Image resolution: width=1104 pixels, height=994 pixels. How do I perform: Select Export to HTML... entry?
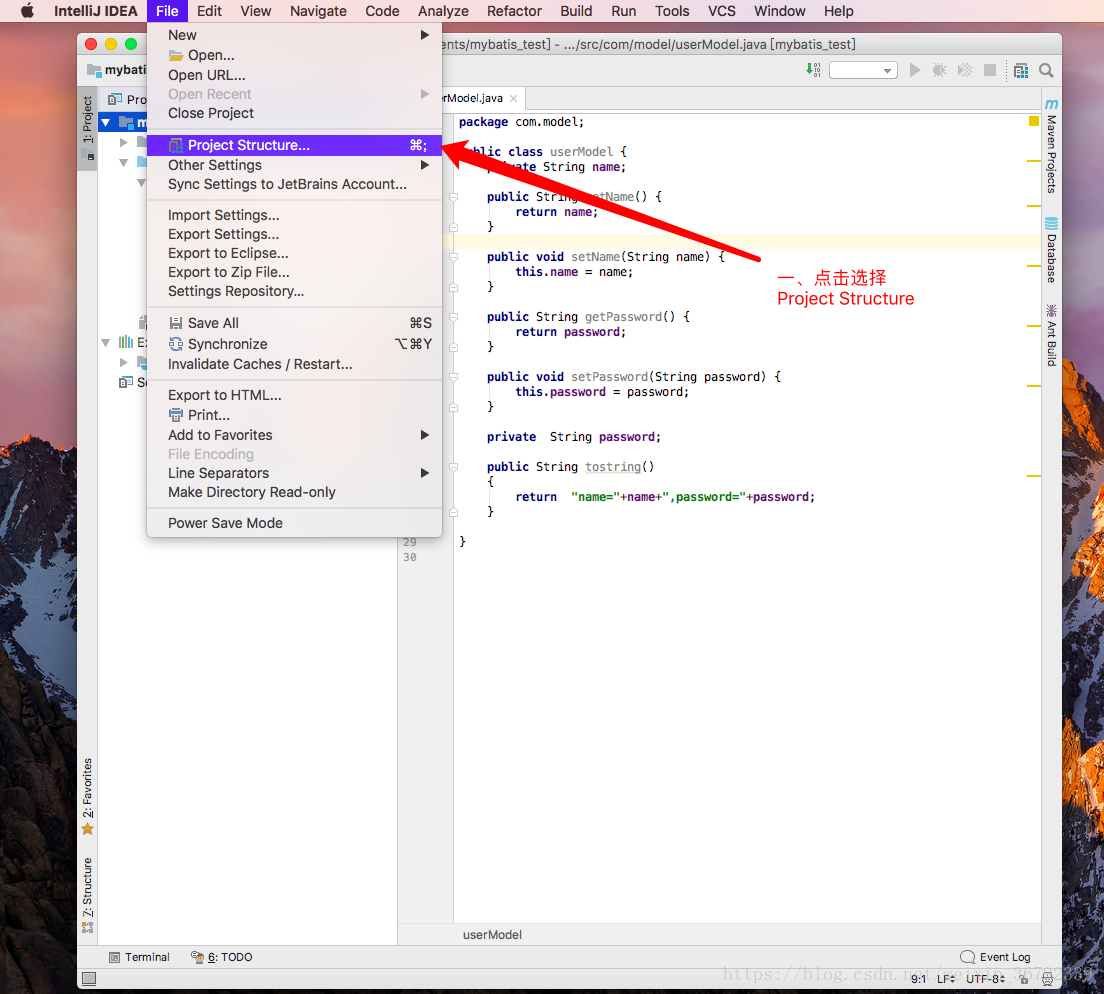click(294, 396)
